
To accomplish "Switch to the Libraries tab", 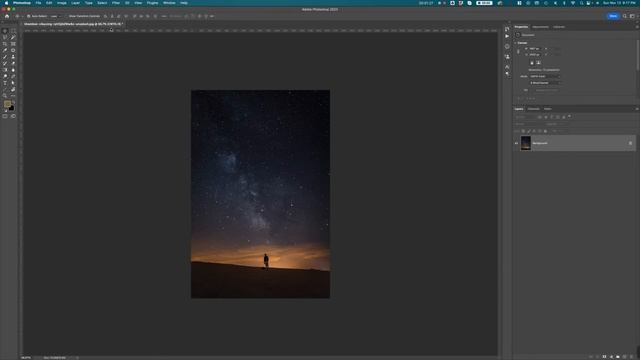I will pos(559,27).
